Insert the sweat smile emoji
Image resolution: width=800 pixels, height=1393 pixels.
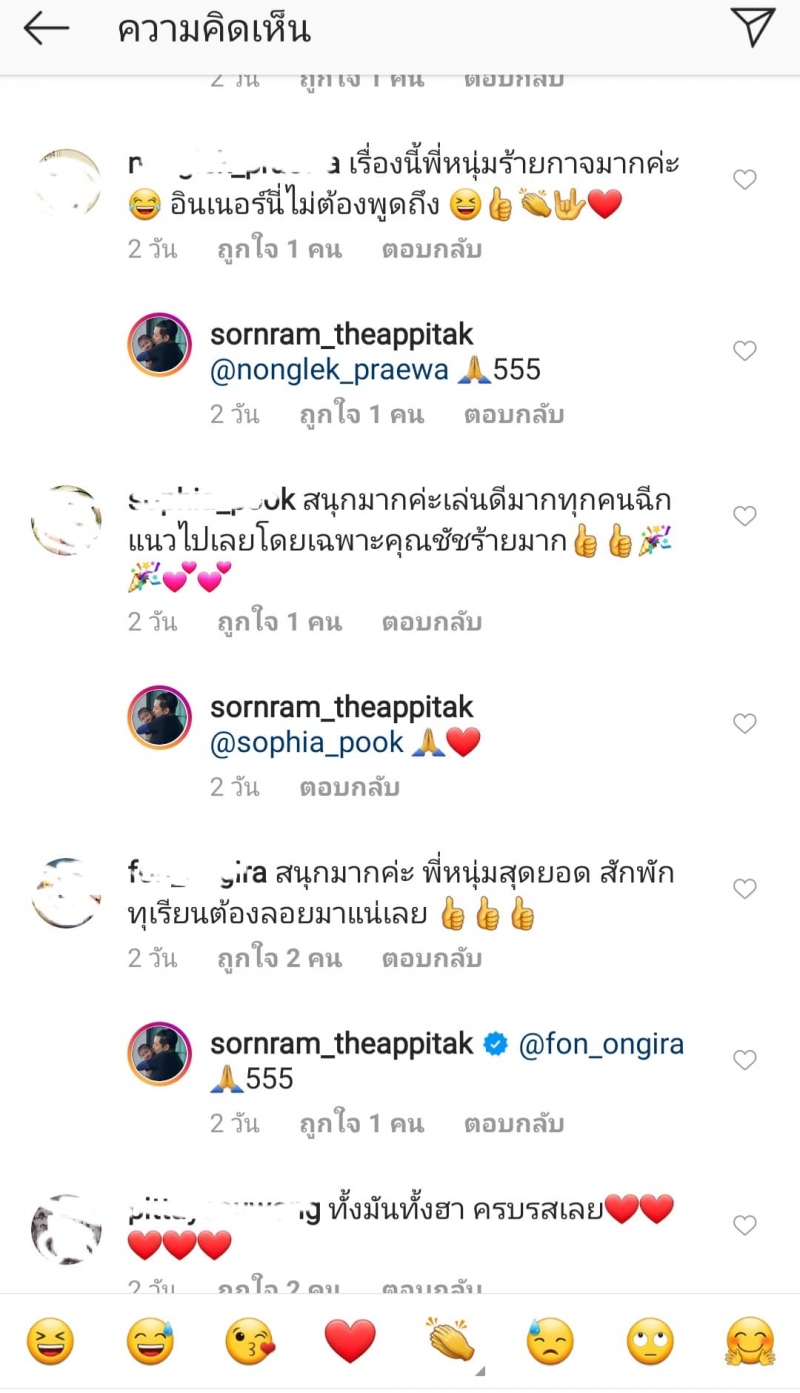click(x=150, y=1341)
